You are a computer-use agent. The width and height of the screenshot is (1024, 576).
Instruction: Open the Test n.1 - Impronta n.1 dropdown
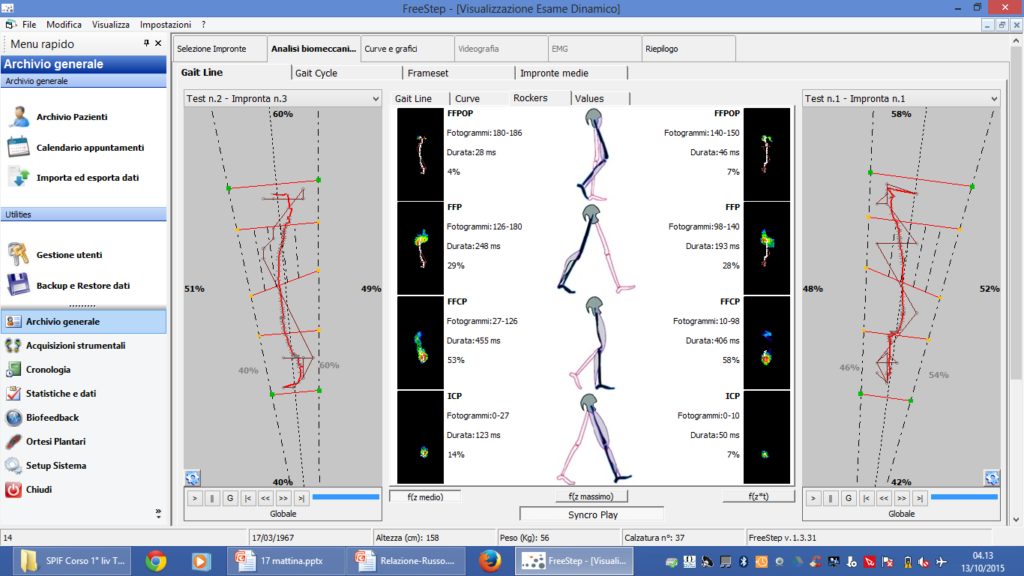click(x=901, y=99)
